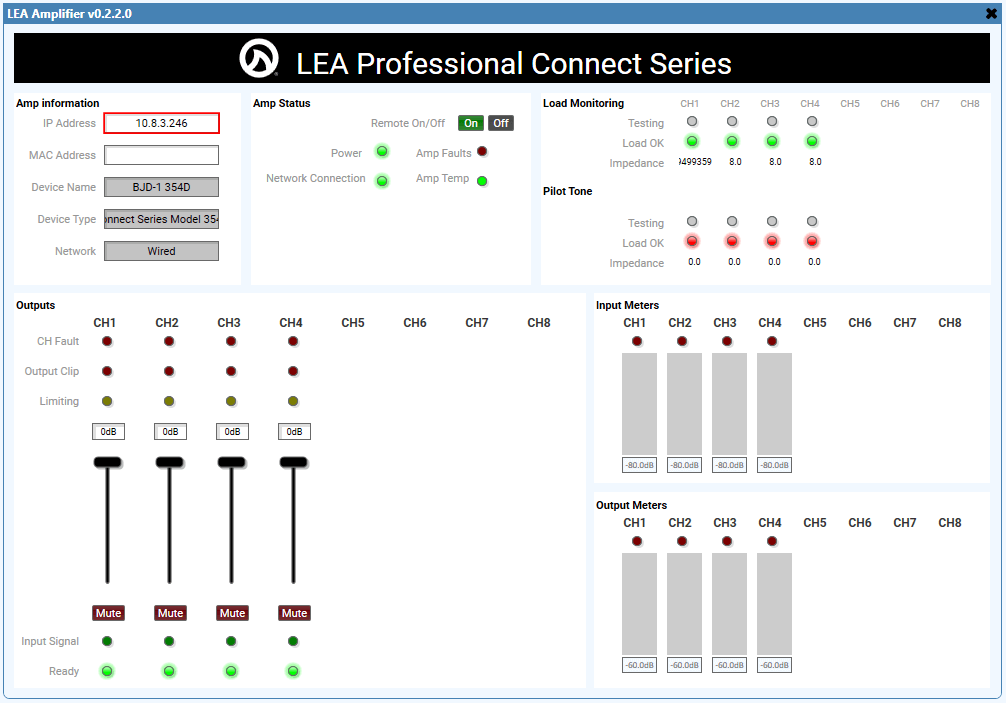Mute output channel CH1
This screenshot has width=1006, height=703.
(x=108, y=613)
